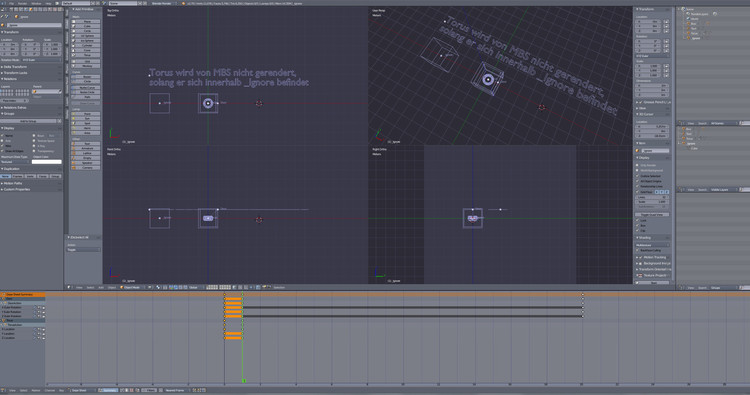This screenshot has height=395, width=750.
Task: Add a Cone mesh primitive
Action: coord(86,50)
